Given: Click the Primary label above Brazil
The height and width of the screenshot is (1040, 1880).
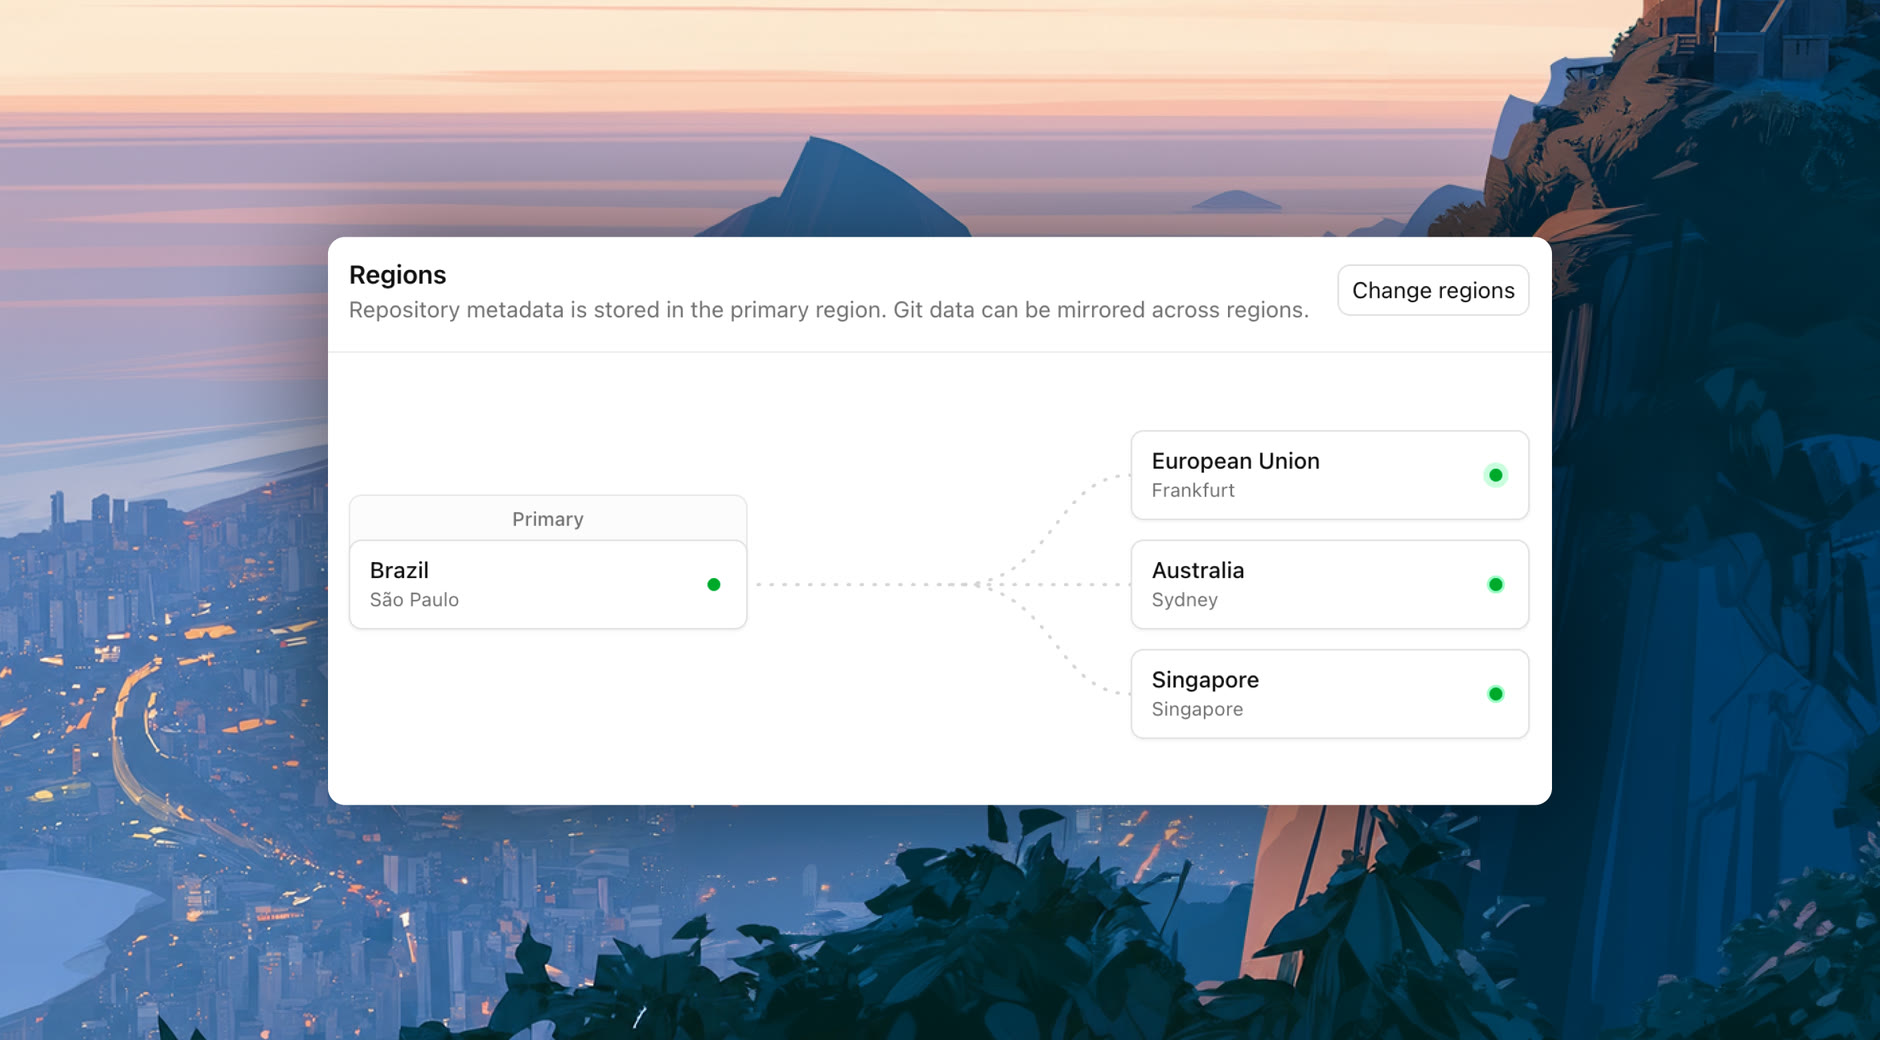Looking at the screenshot, I should pos(548,519).
